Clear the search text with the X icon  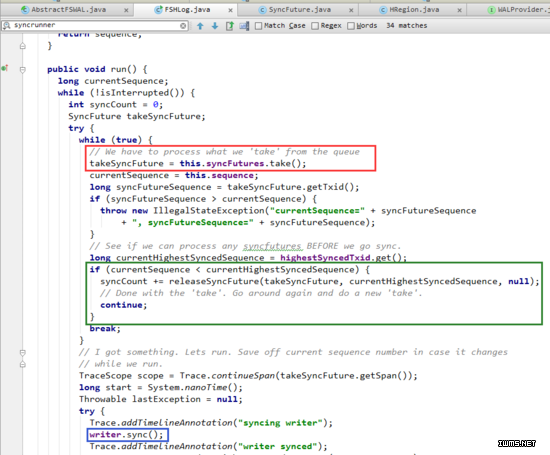pyautogui.click(x=183, y=26)
